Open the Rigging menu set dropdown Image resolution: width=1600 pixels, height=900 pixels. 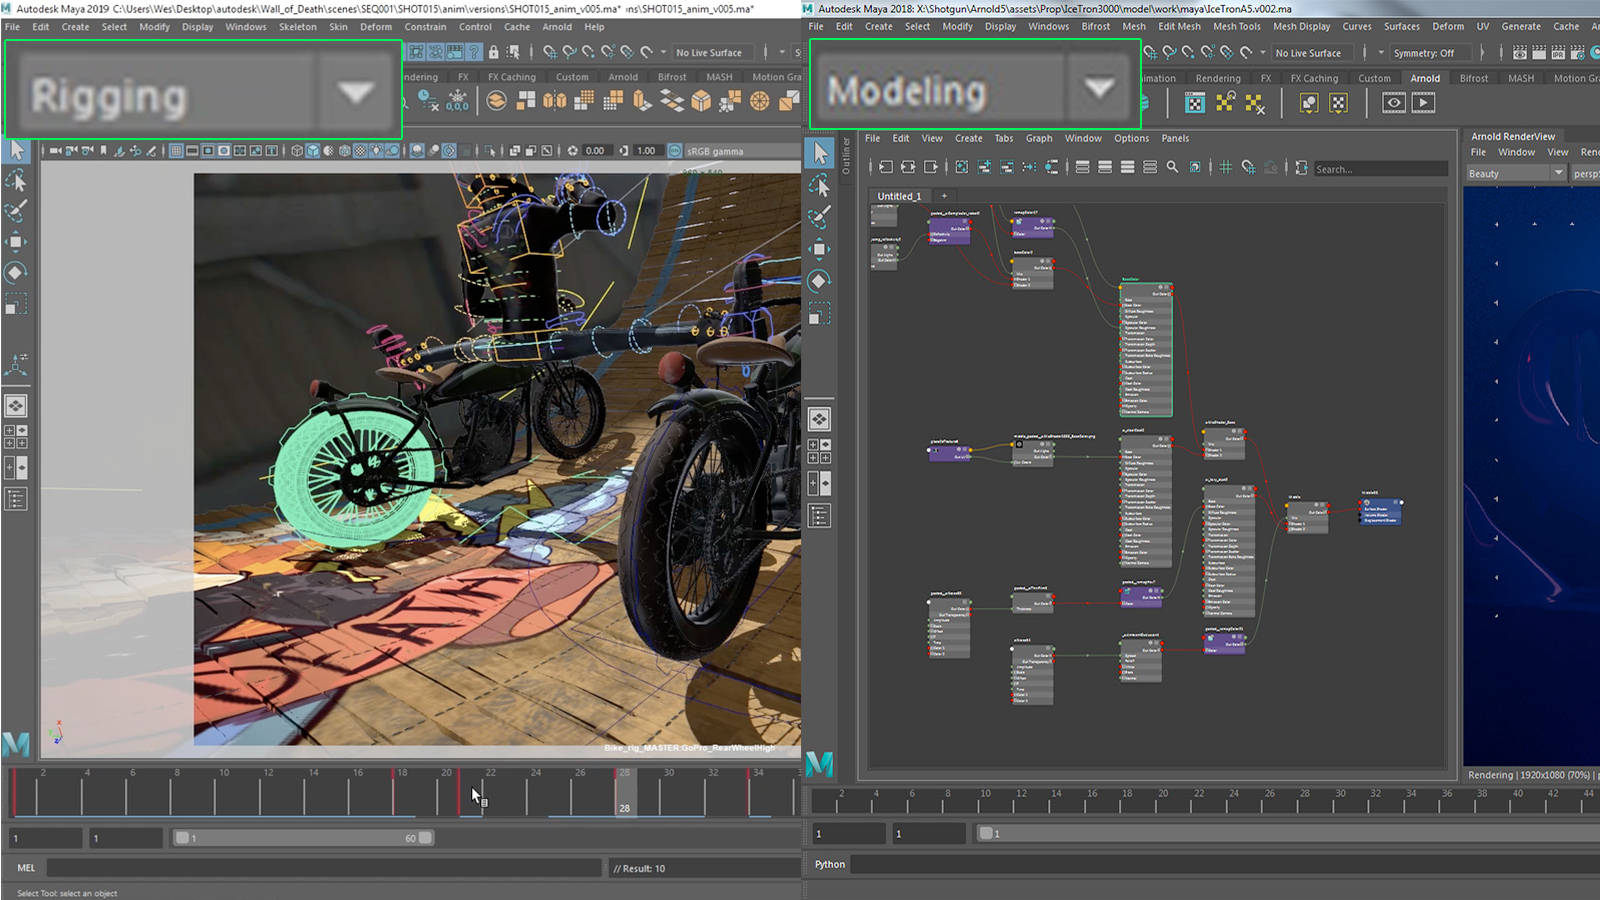[355, 92]
